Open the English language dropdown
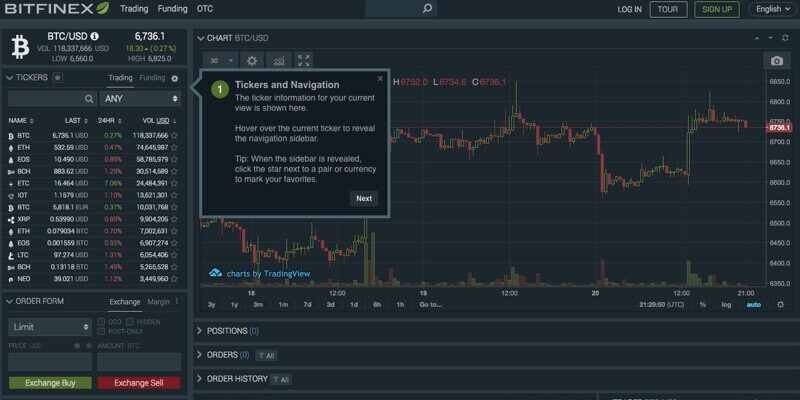 point(772,9)
